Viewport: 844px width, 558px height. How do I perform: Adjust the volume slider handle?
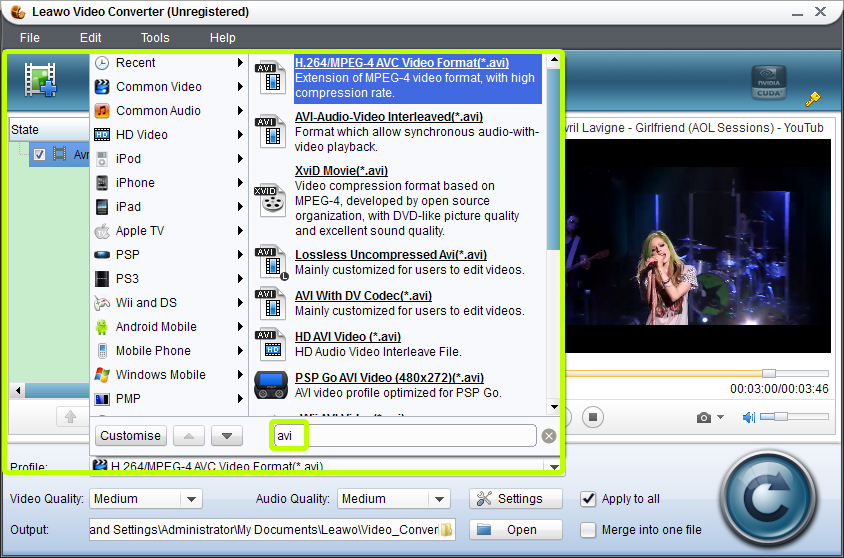tap(781, 416)
